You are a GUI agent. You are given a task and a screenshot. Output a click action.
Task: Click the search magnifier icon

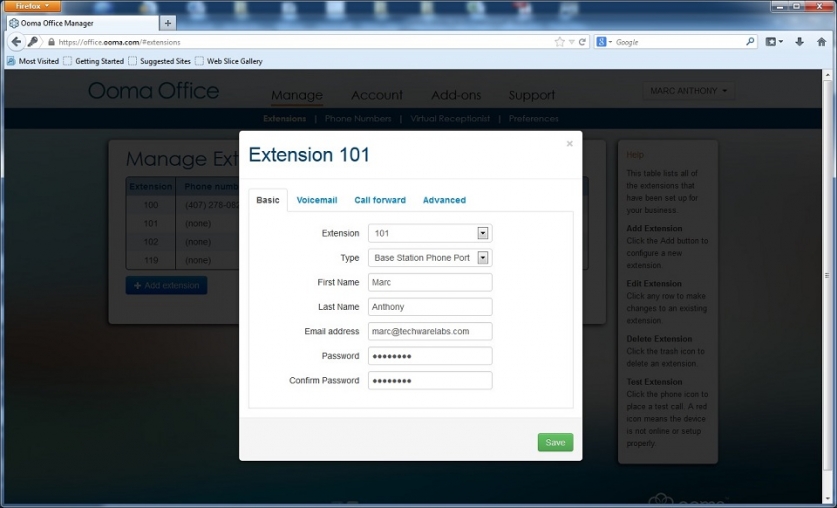click(x=750, y=41)
